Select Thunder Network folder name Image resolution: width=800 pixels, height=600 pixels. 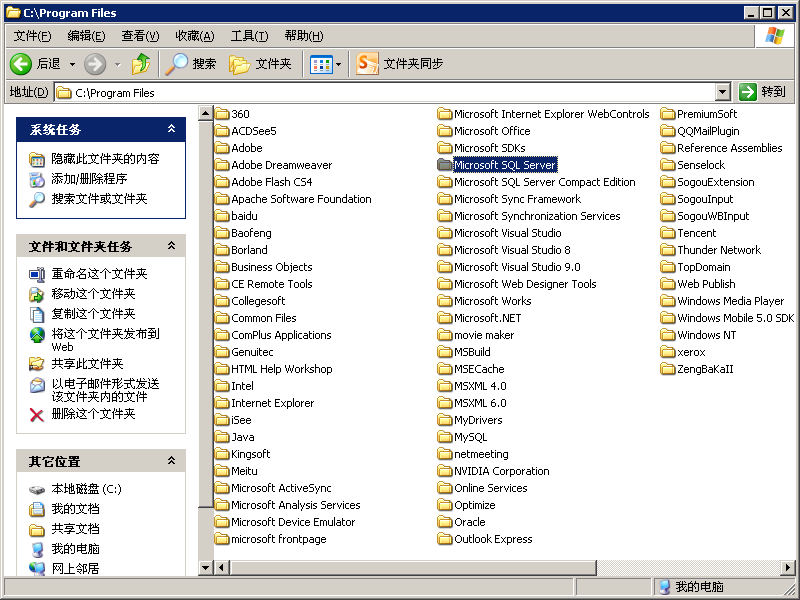click(718, 250)
